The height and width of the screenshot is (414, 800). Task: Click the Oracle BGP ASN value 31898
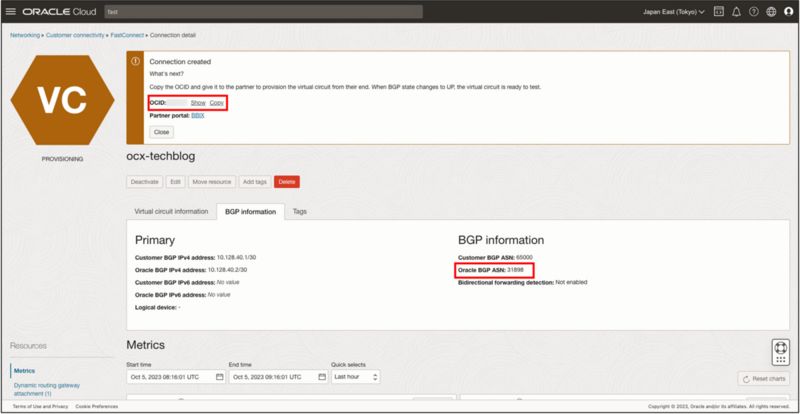point(515,270)
